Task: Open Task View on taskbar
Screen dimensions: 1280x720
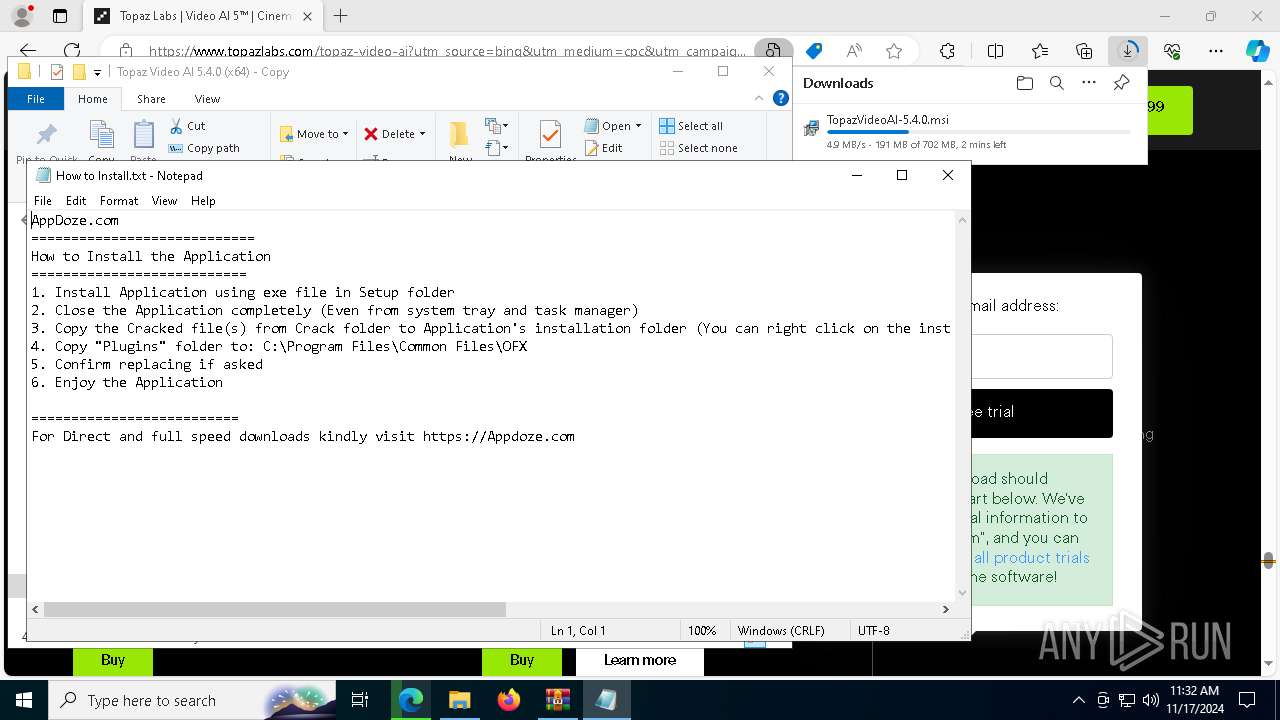Action: coord(360,700)
